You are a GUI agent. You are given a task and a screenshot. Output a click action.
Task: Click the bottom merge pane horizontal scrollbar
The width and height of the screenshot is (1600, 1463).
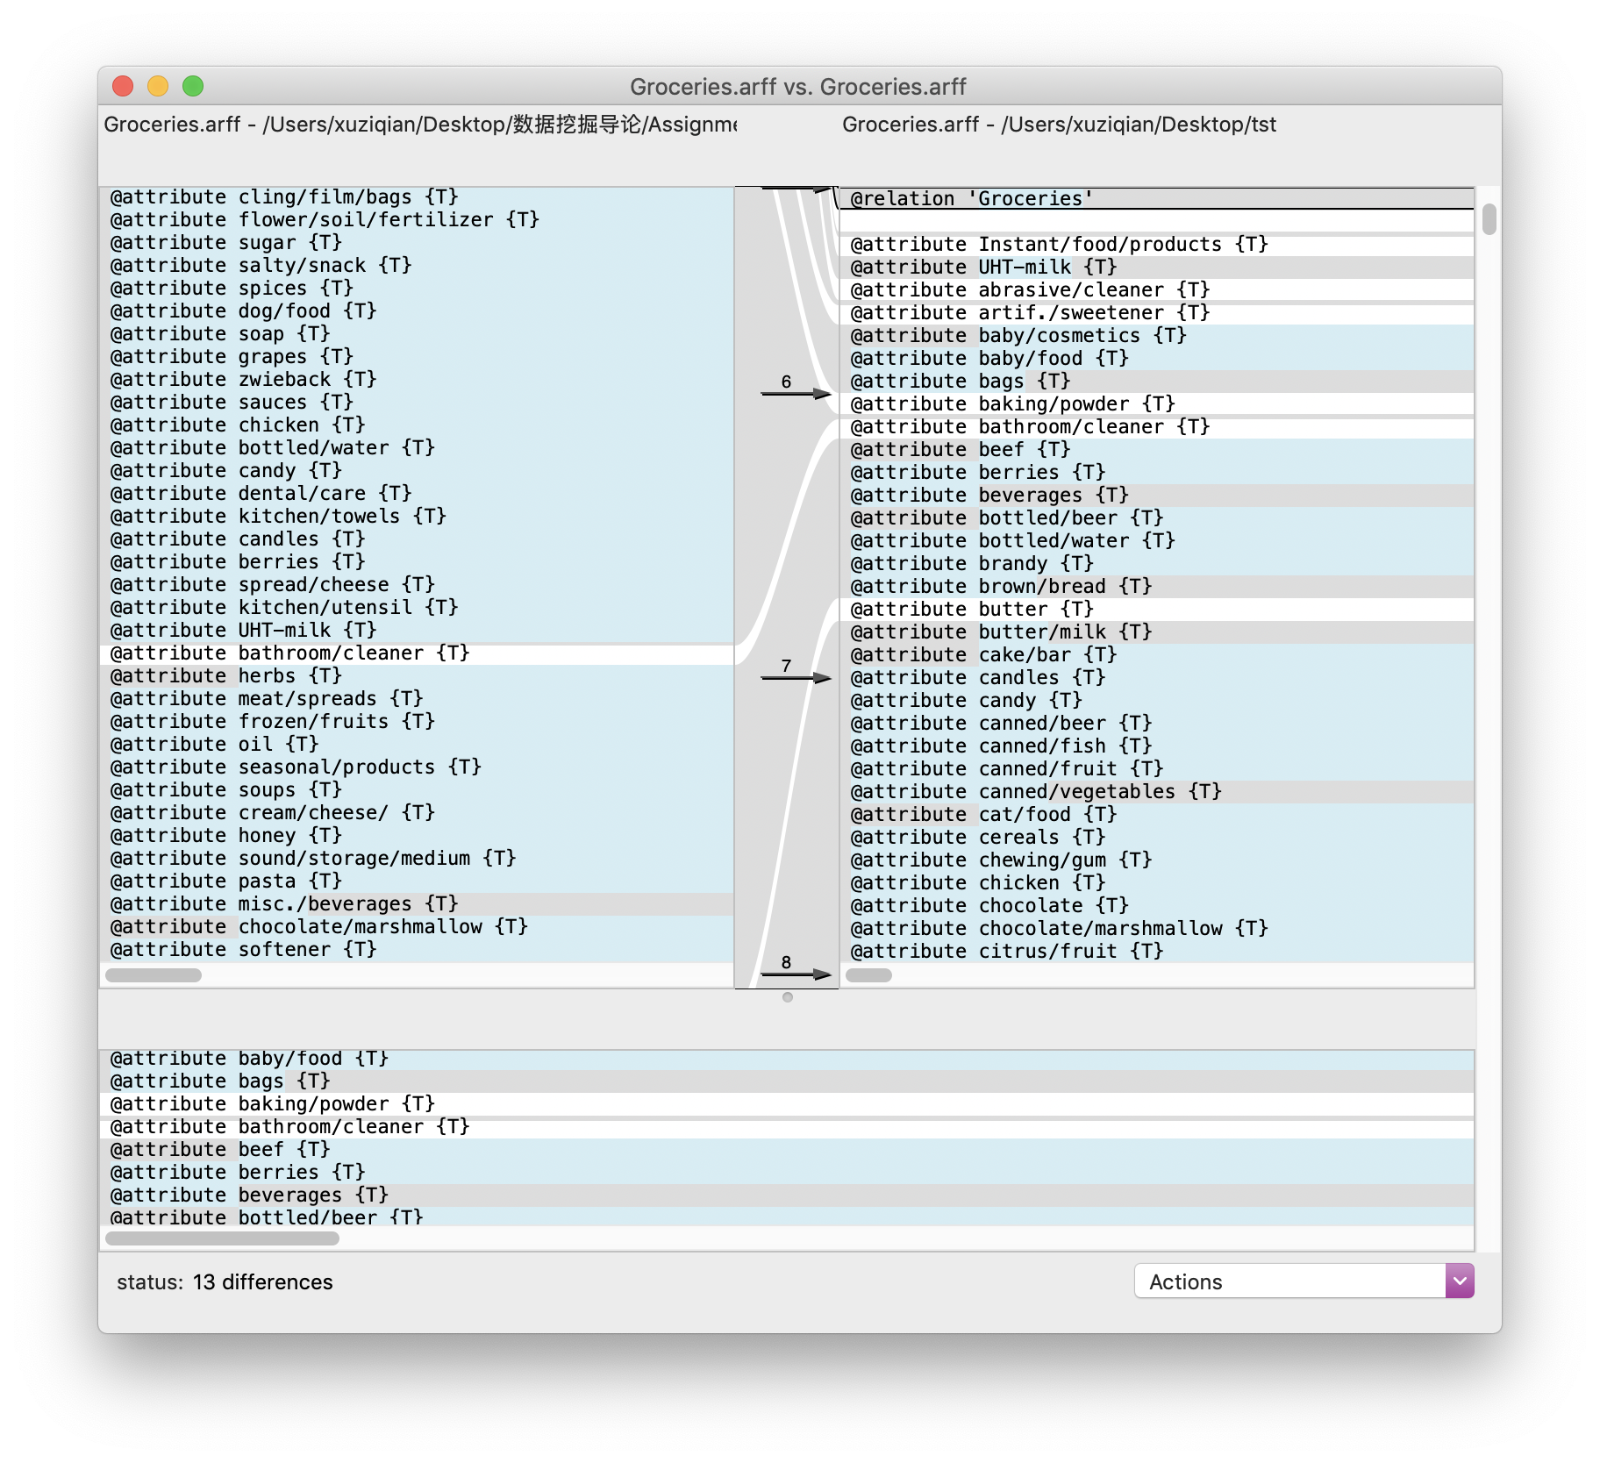(x=222, y=1238)
